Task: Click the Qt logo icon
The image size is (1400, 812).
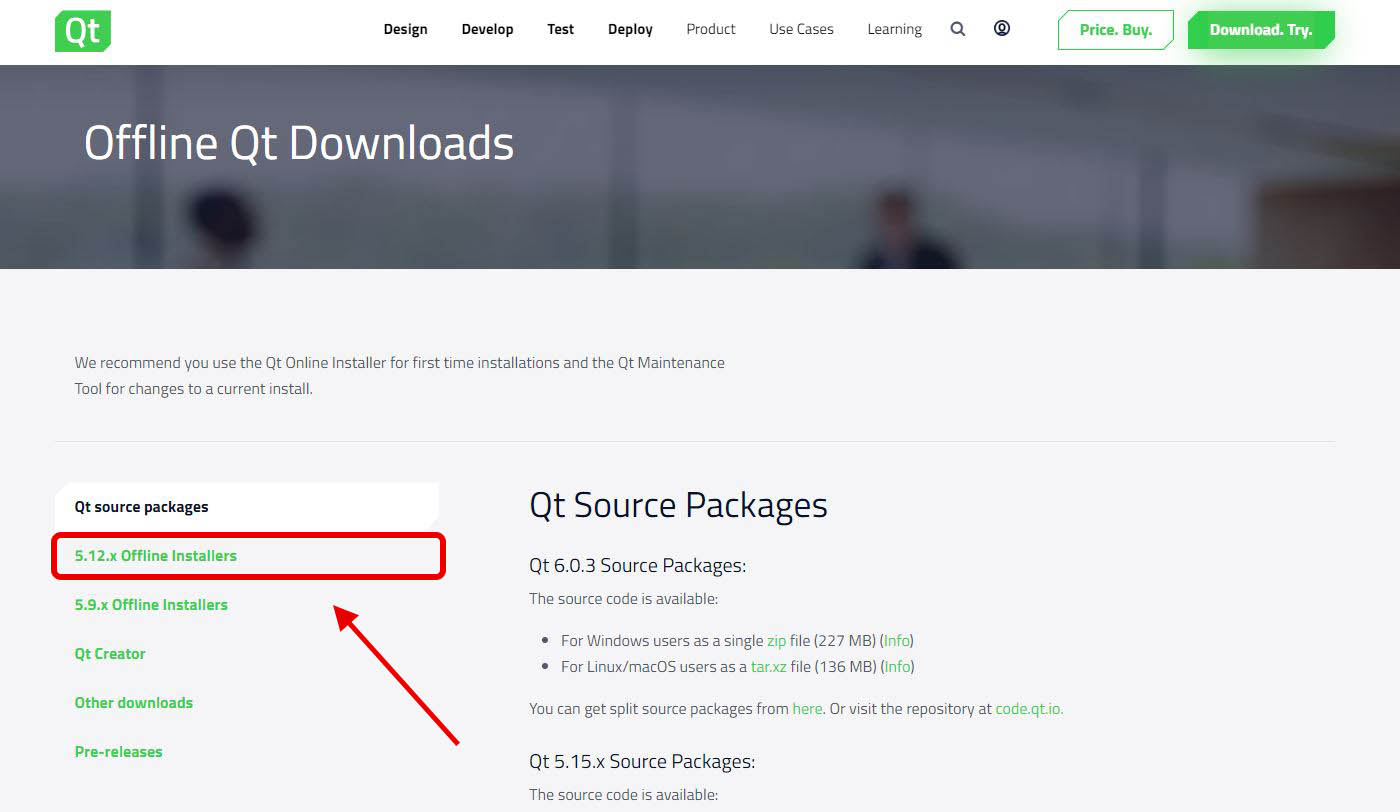Action: (x=83, y=31)
